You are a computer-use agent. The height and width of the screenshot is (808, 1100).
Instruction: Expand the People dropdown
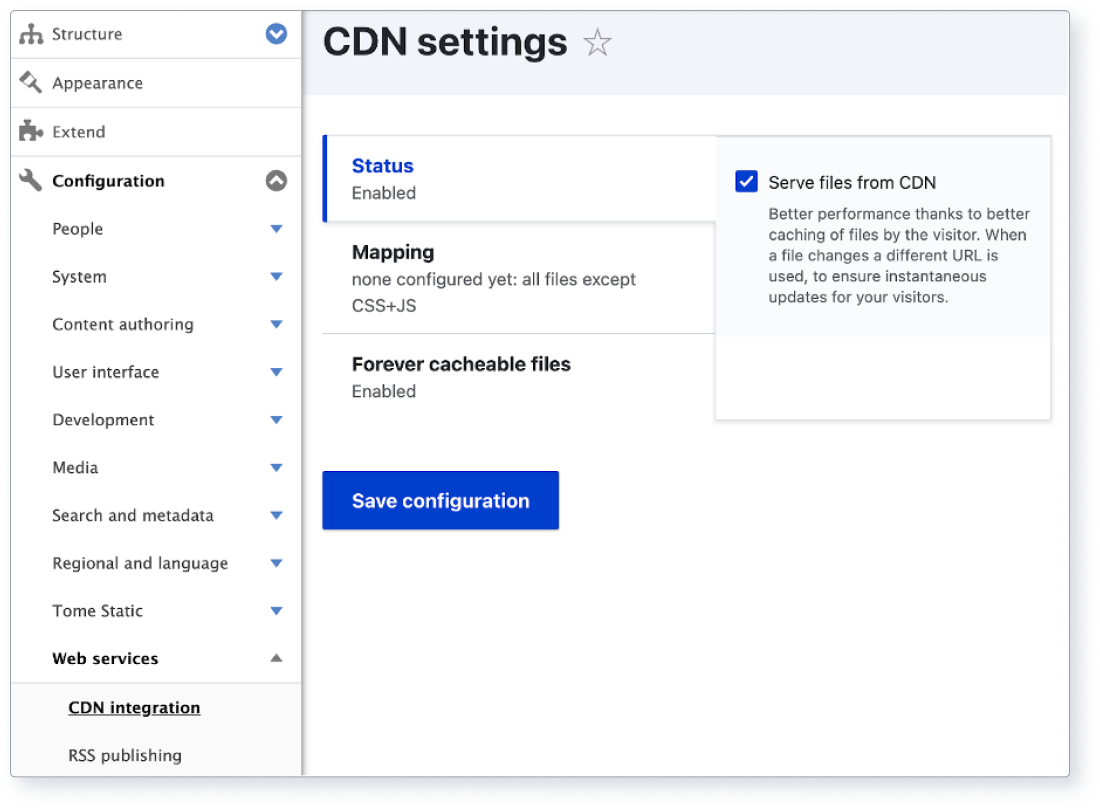[x=276, y=229]
